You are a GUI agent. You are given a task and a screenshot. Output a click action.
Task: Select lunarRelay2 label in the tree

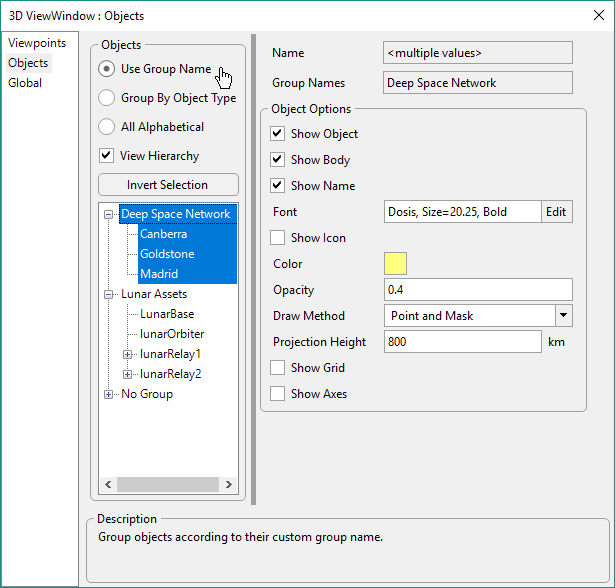coord(171,374)
